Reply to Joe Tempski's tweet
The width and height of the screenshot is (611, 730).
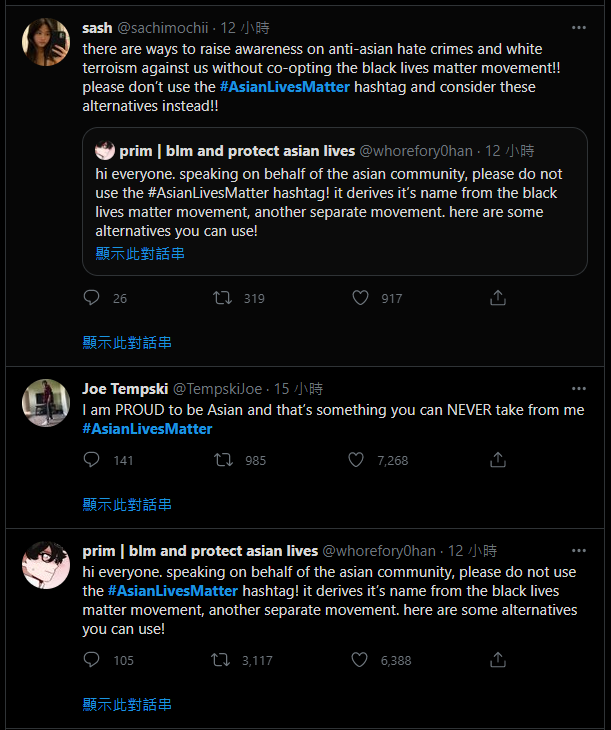pos(92,460)
